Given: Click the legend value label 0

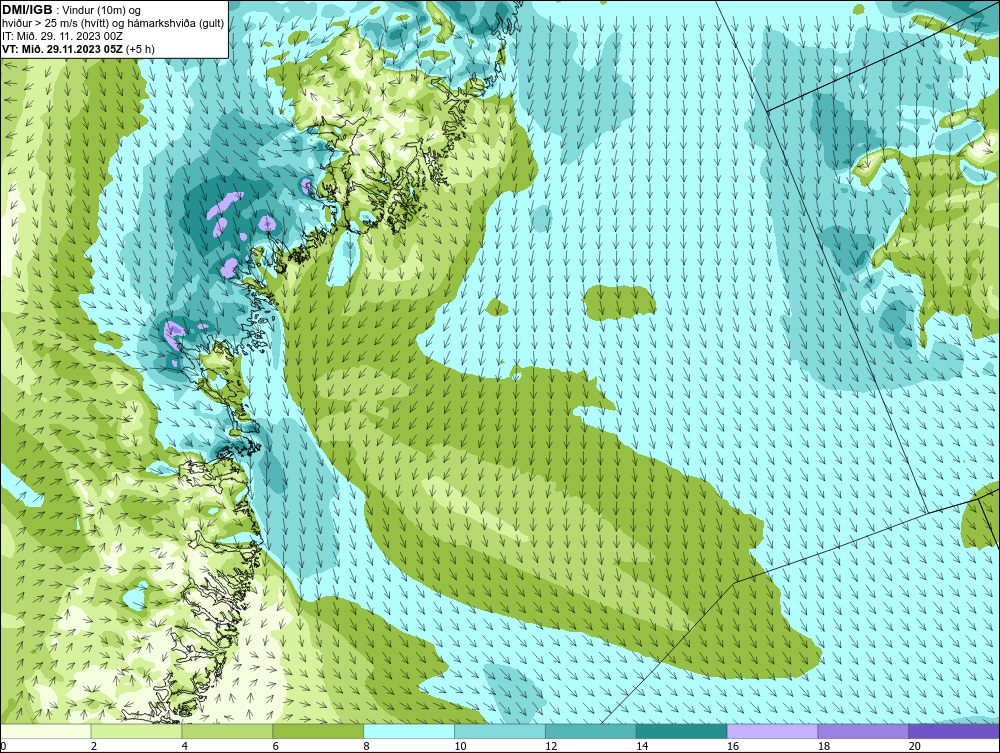Looking at the screenshot, I should click(x=3, y=746).
